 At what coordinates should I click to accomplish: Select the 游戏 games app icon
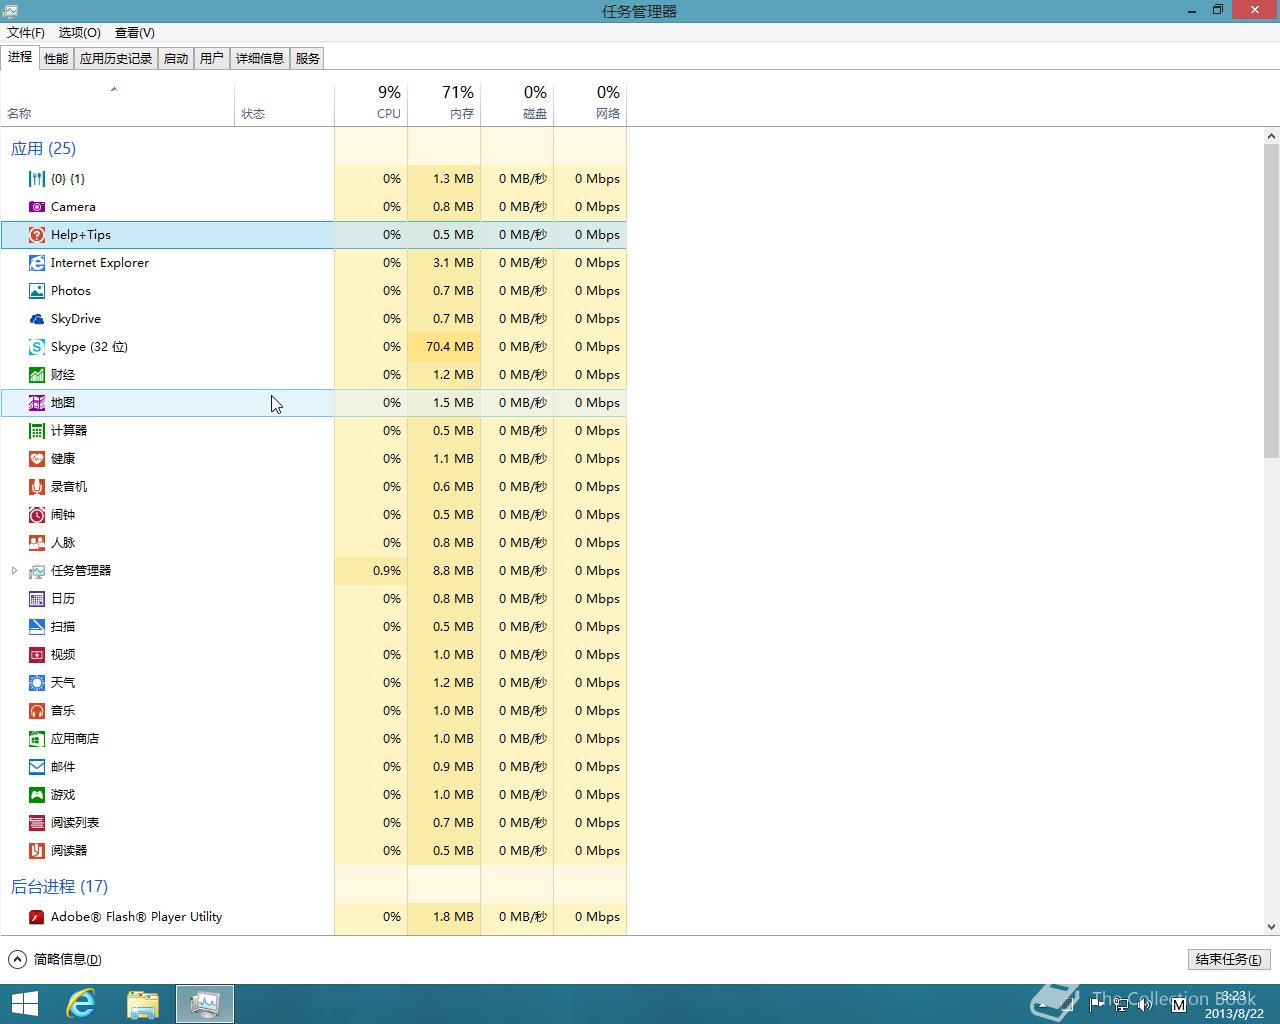(37, 795)
